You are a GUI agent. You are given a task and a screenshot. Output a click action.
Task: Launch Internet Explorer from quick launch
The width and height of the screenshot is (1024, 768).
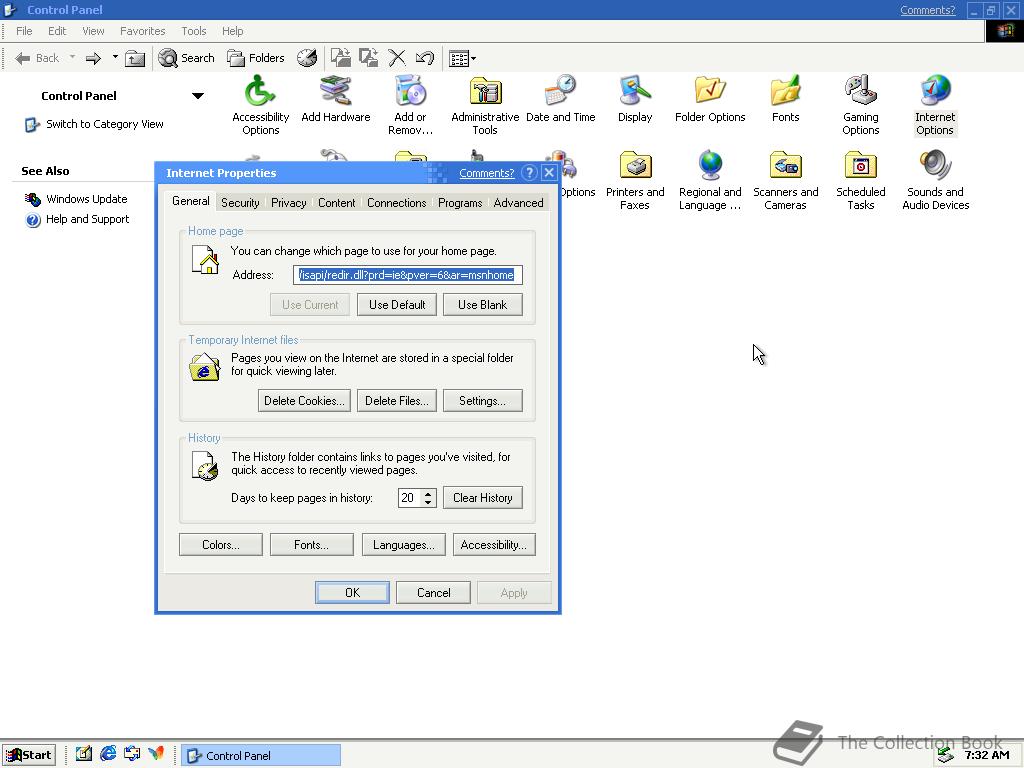click(x=108, y=754)
